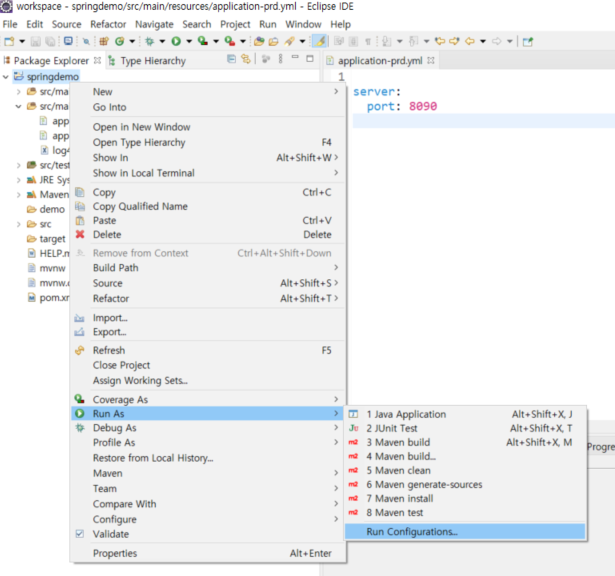Image resolution: width=615 pixels, height=576 pixels.
Task: Click the green Run toolbar icon
Action: 175,41
